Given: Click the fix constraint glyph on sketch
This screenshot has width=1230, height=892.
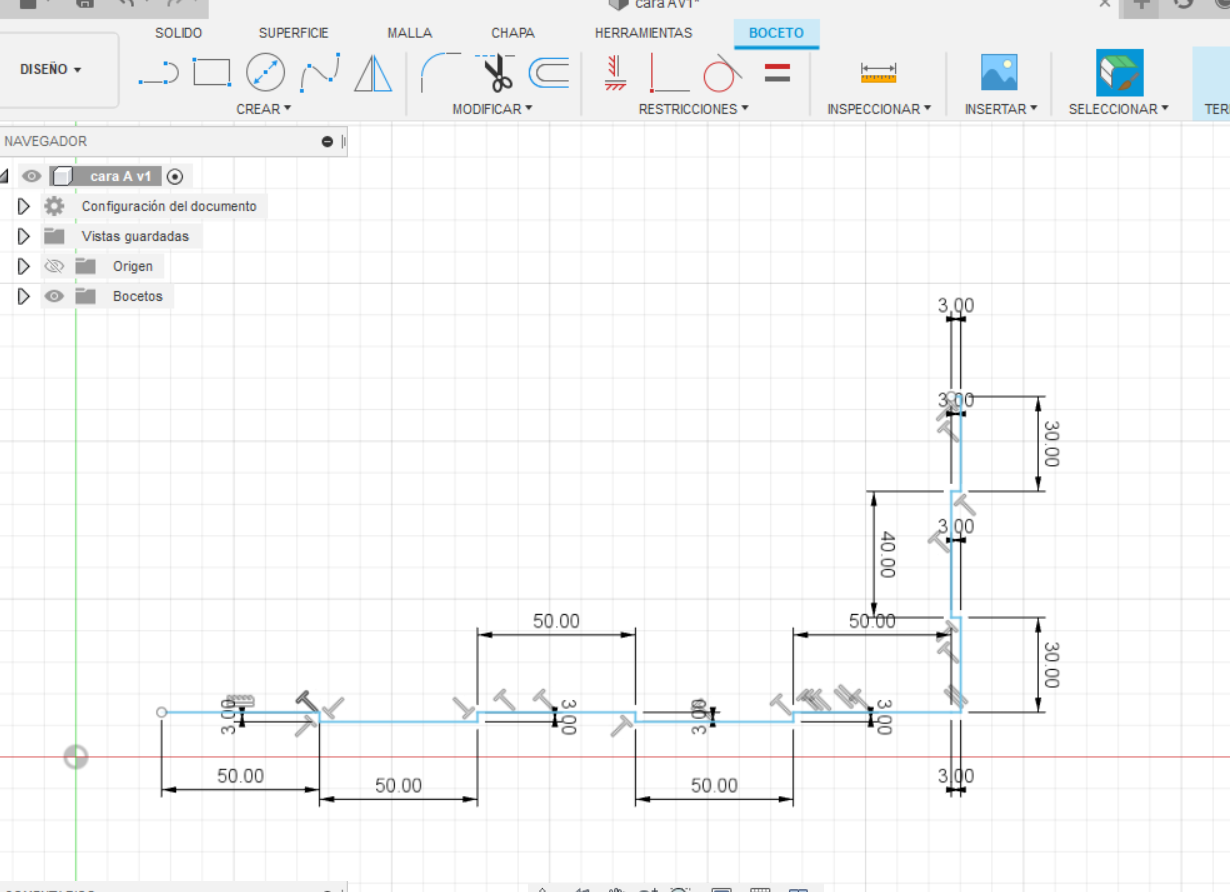Looking at the screenshot, I should point(239,700).
